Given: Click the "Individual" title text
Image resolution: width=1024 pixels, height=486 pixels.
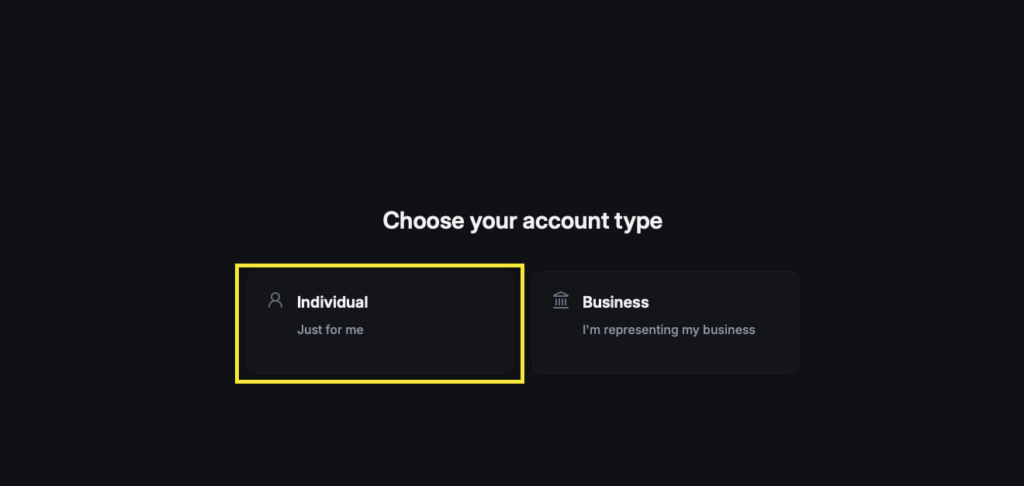Looking at the screenshot, I should pos(332,302).
